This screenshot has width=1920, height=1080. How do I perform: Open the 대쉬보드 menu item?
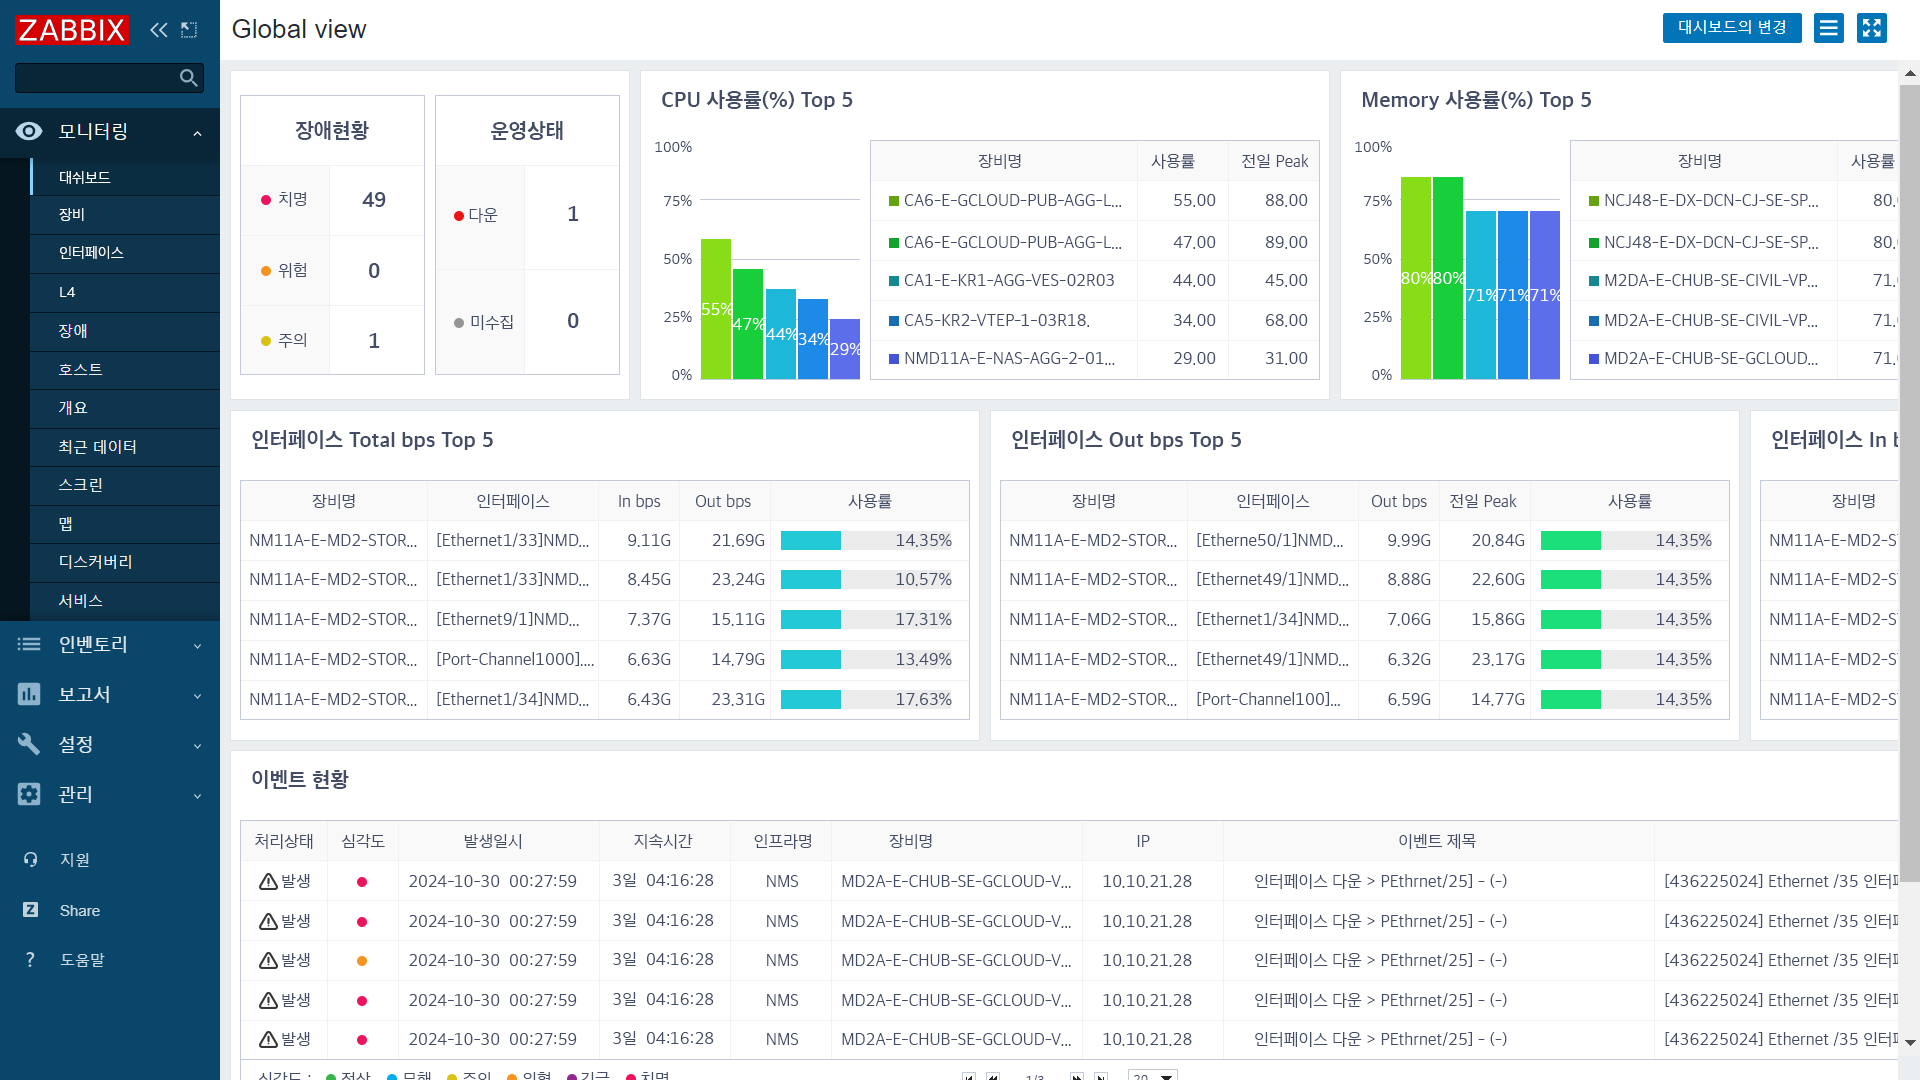[125, 177]
